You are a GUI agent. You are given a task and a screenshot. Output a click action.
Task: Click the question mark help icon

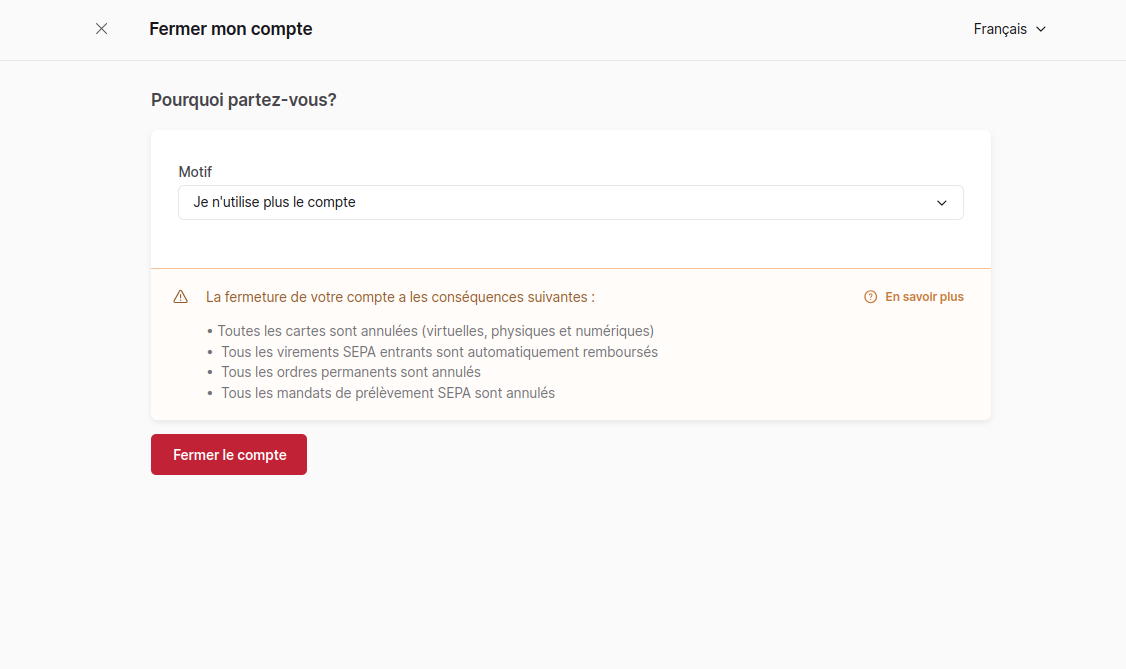tap(870, 297)
